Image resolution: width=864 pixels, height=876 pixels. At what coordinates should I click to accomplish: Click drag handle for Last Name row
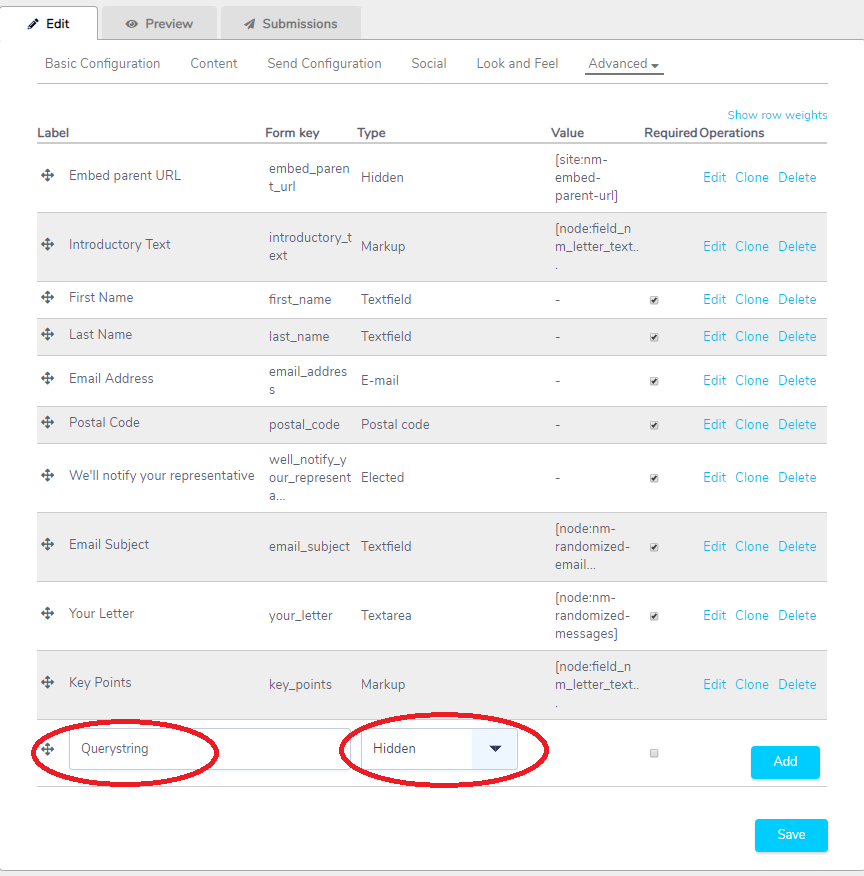point(47,334)
